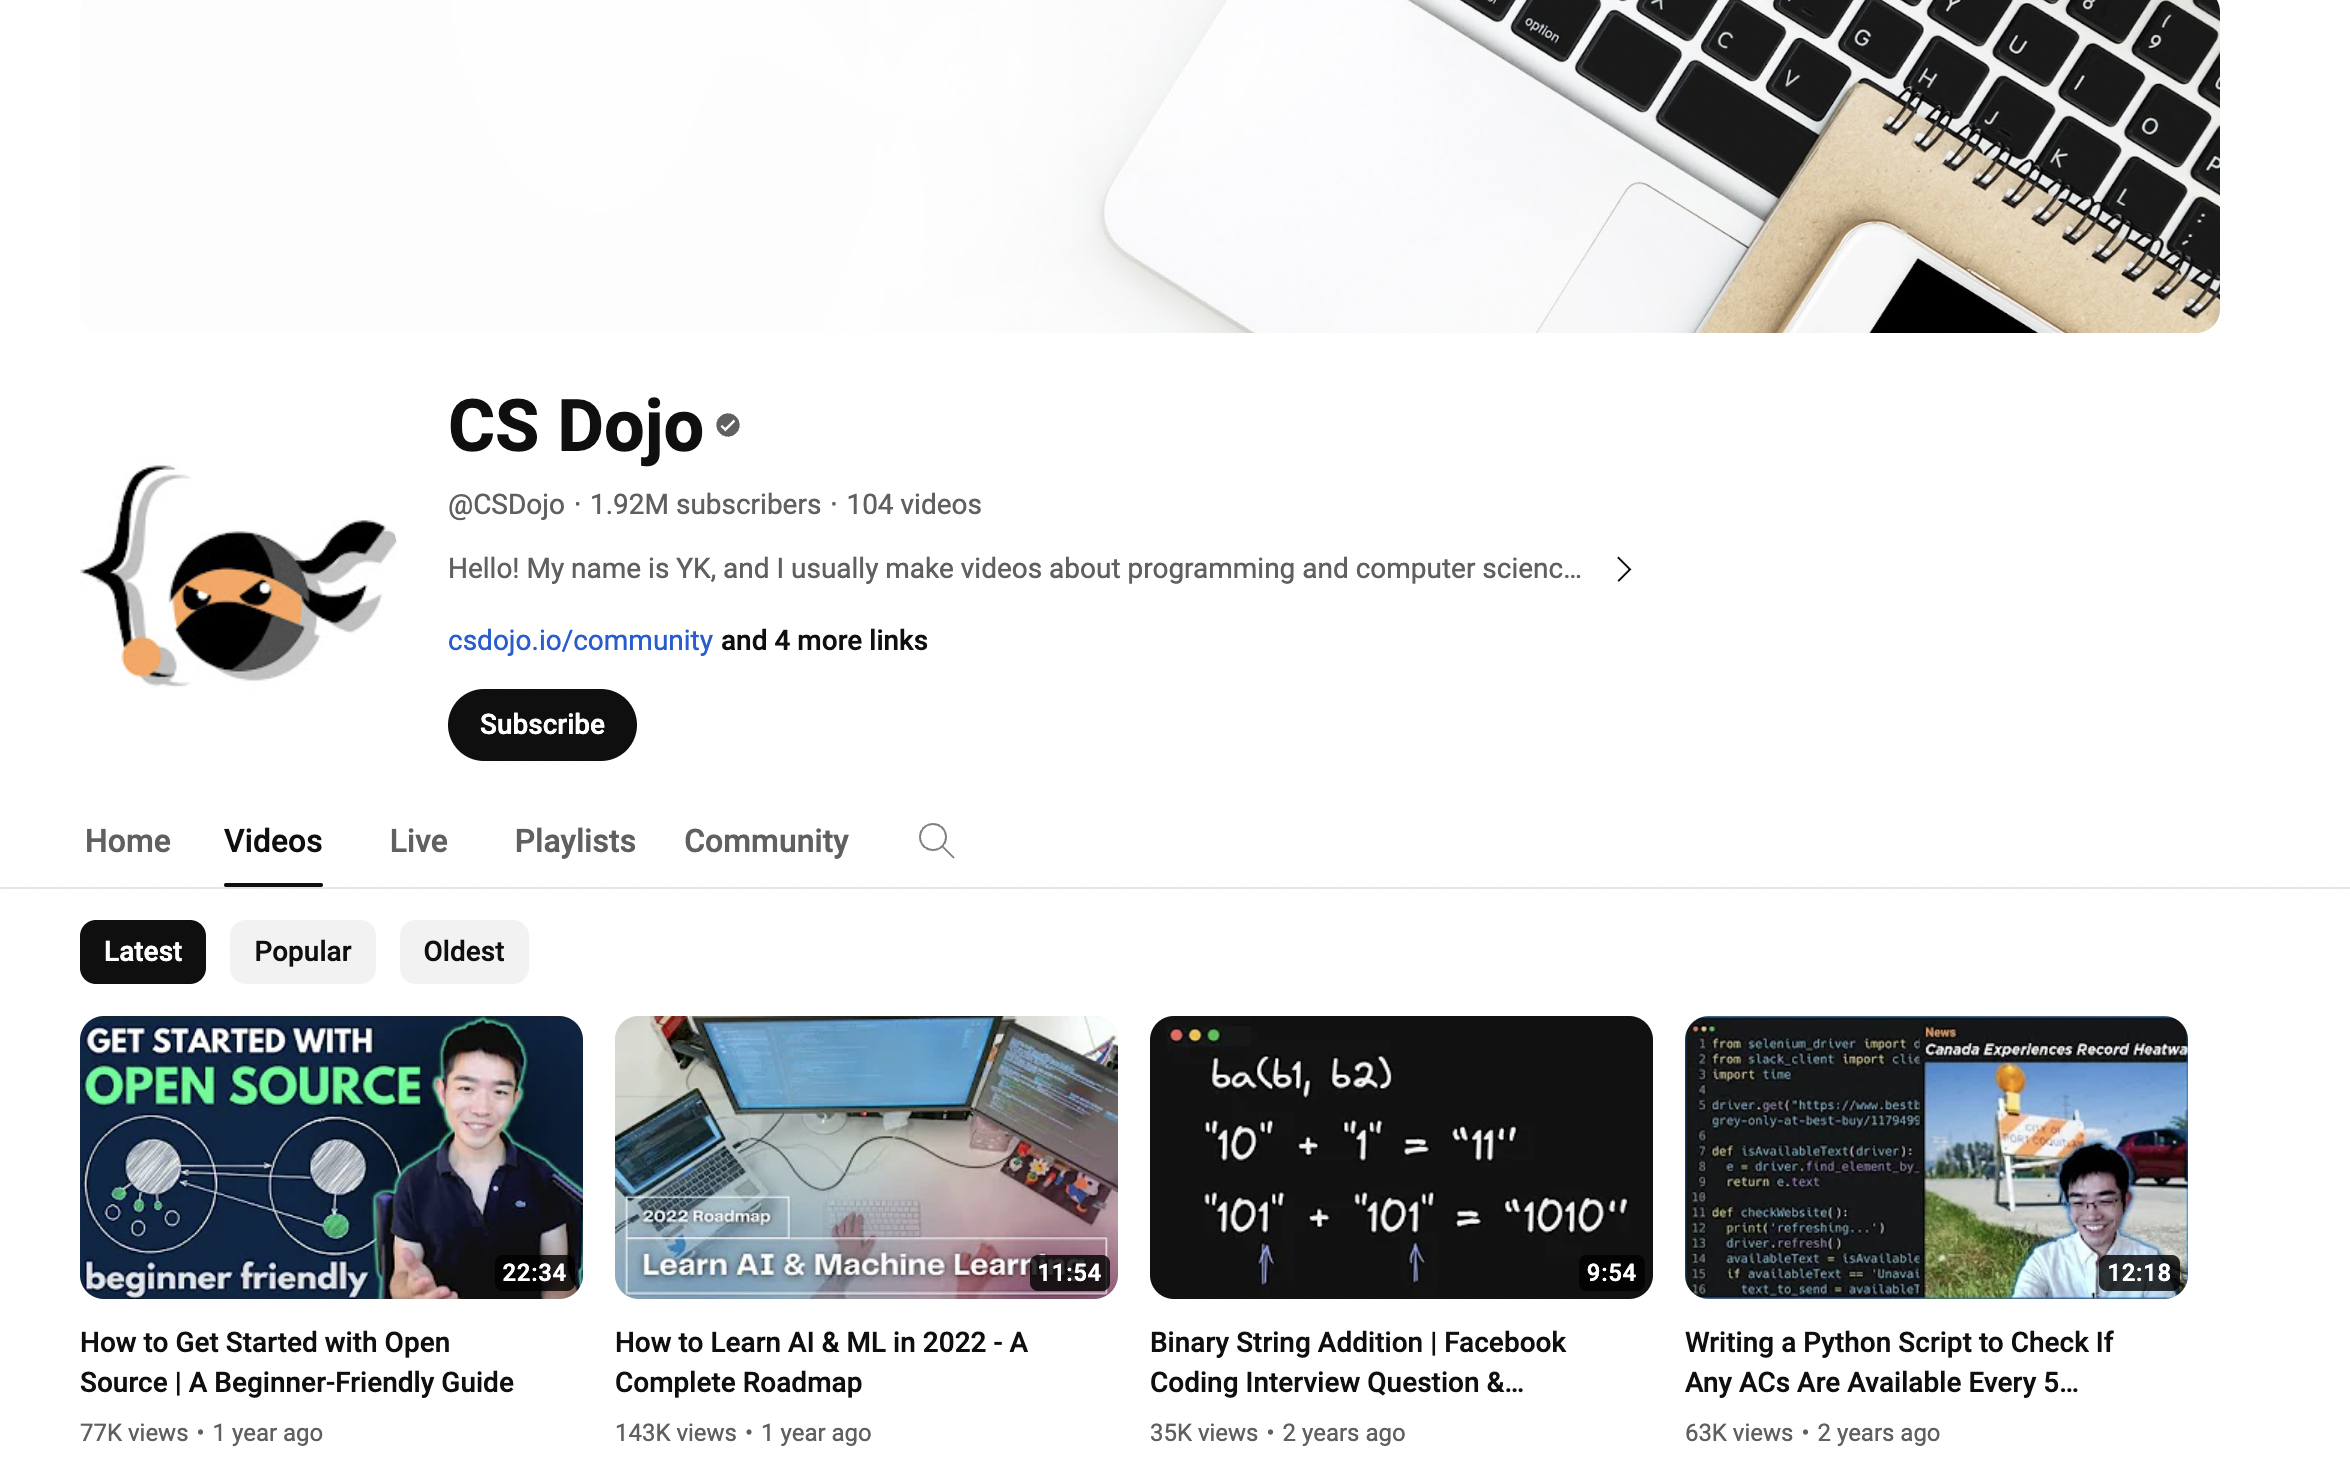Switch to the Community tab
This screenshot has width=2350, height=1482.
coord(766,840)
